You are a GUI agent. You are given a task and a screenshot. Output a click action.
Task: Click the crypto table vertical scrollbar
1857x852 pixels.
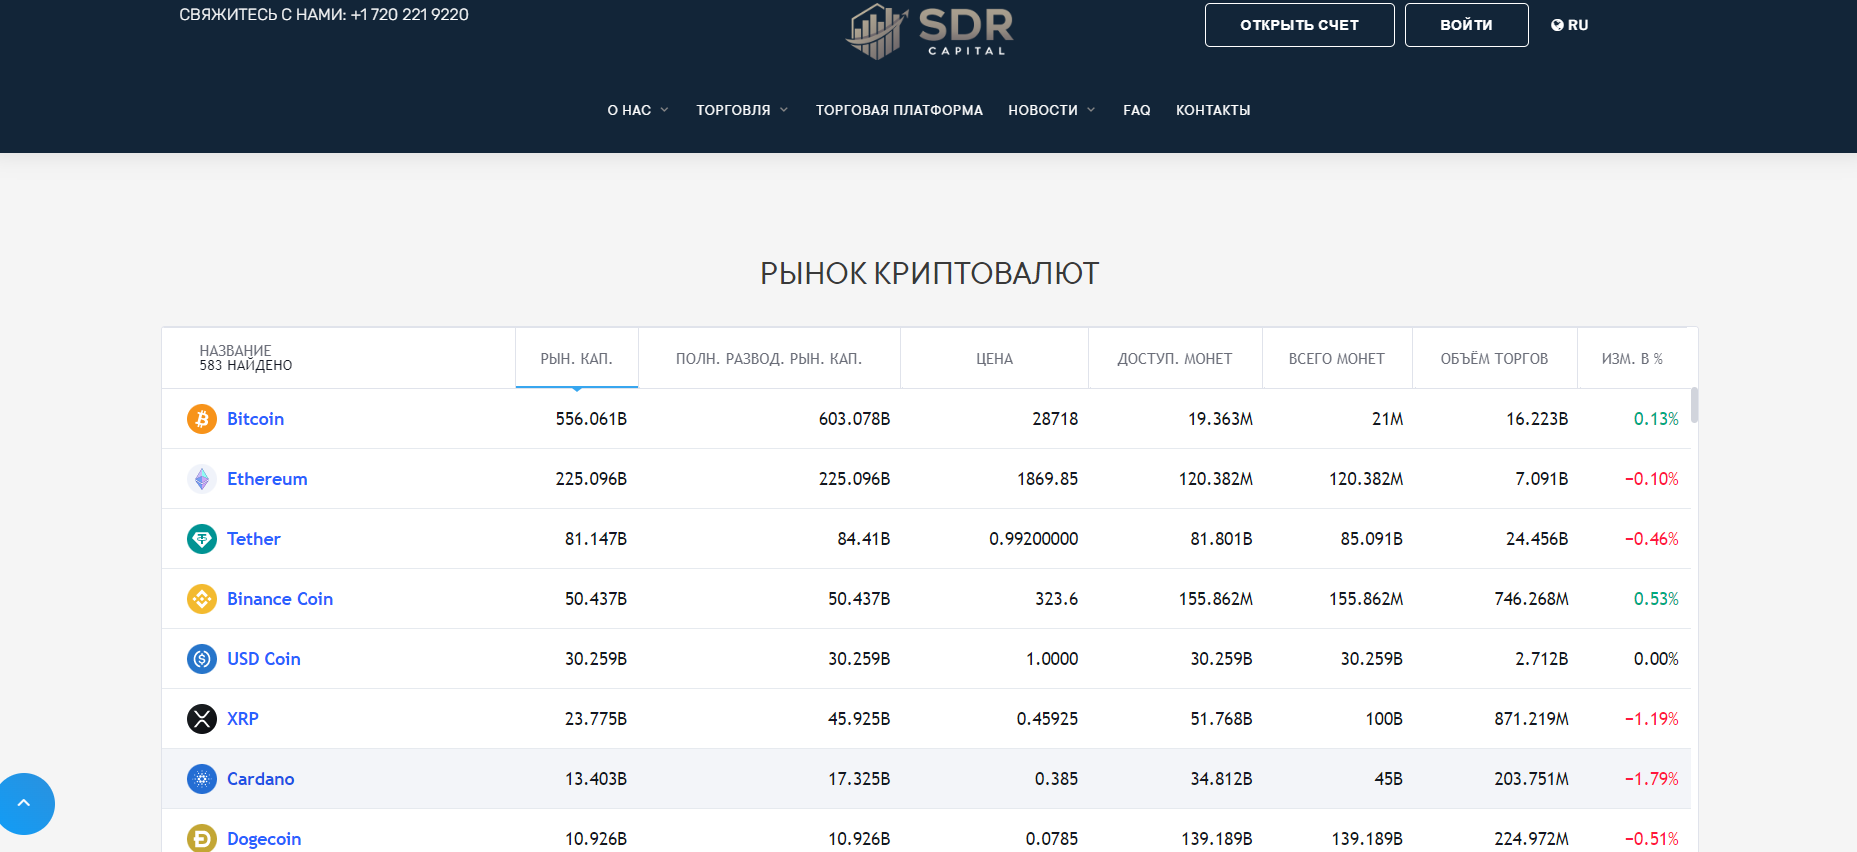pyautogui.click(x=1694, y=406)
